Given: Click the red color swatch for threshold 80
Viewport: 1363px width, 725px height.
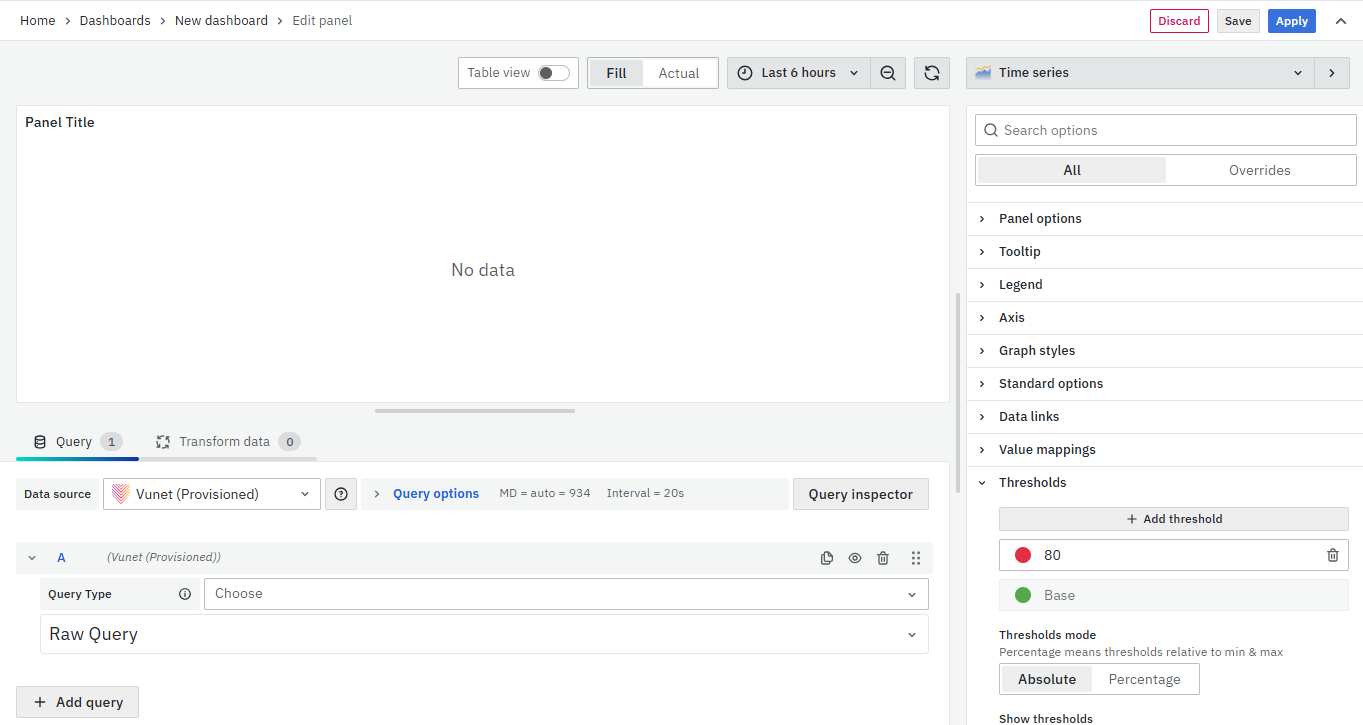Looking at the screenshot, I should click(x=1023, y=555).
